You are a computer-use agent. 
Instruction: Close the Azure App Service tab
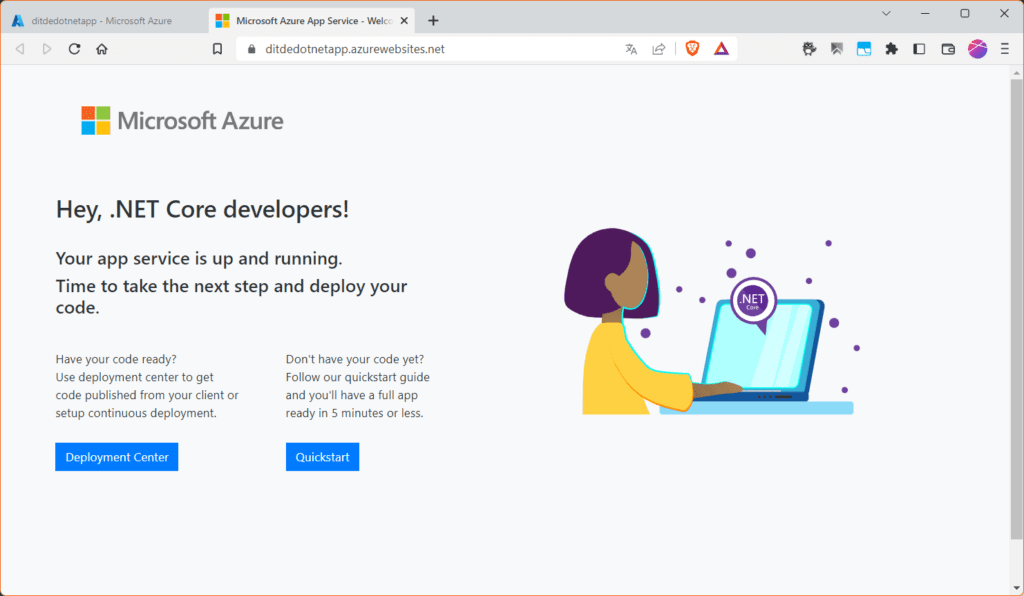click(404, 21)
